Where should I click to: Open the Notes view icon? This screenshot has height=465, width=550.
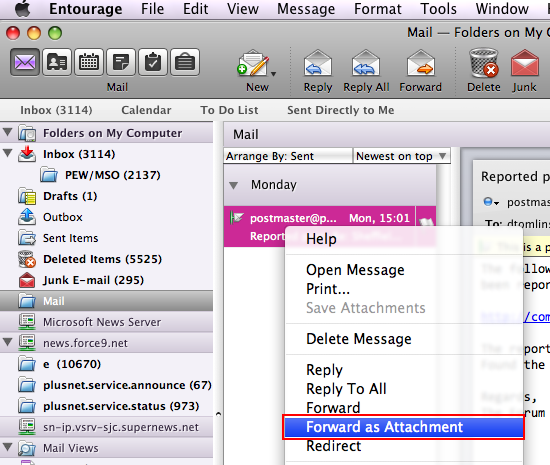pos(121,62)
